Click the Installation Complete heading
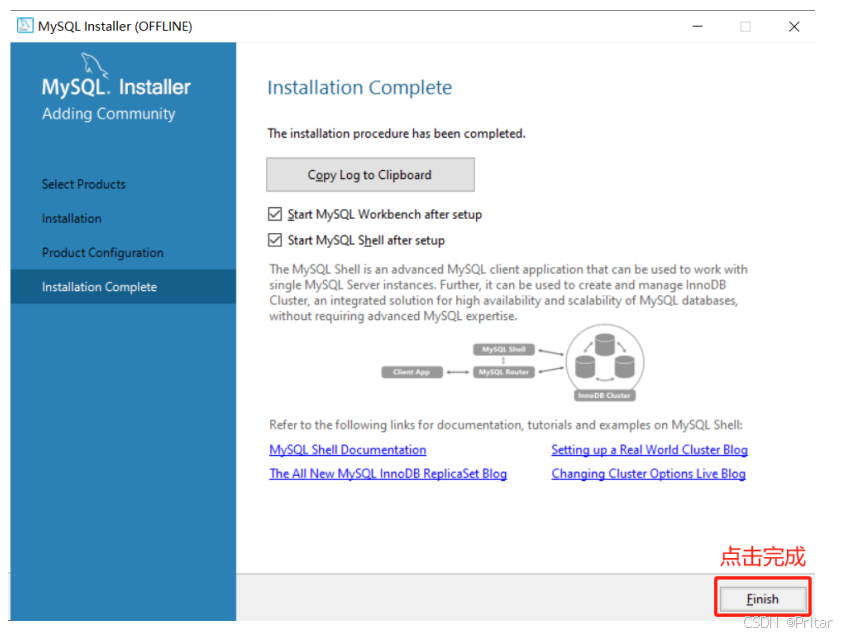This screenshot has width=845, height=638. (x=359, y=88)
